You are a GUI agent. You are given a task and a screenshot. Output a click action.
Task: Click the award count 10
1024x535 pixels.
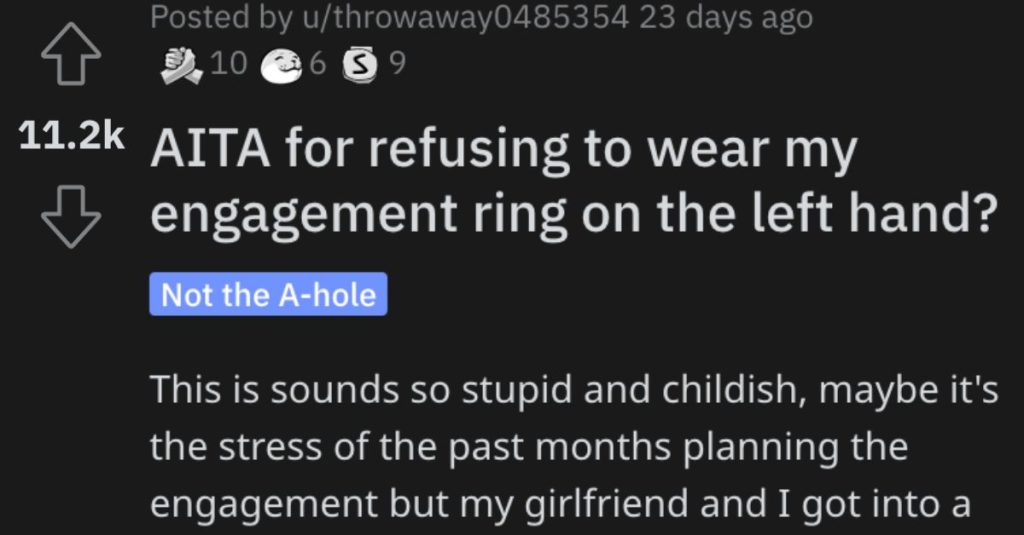229,65
